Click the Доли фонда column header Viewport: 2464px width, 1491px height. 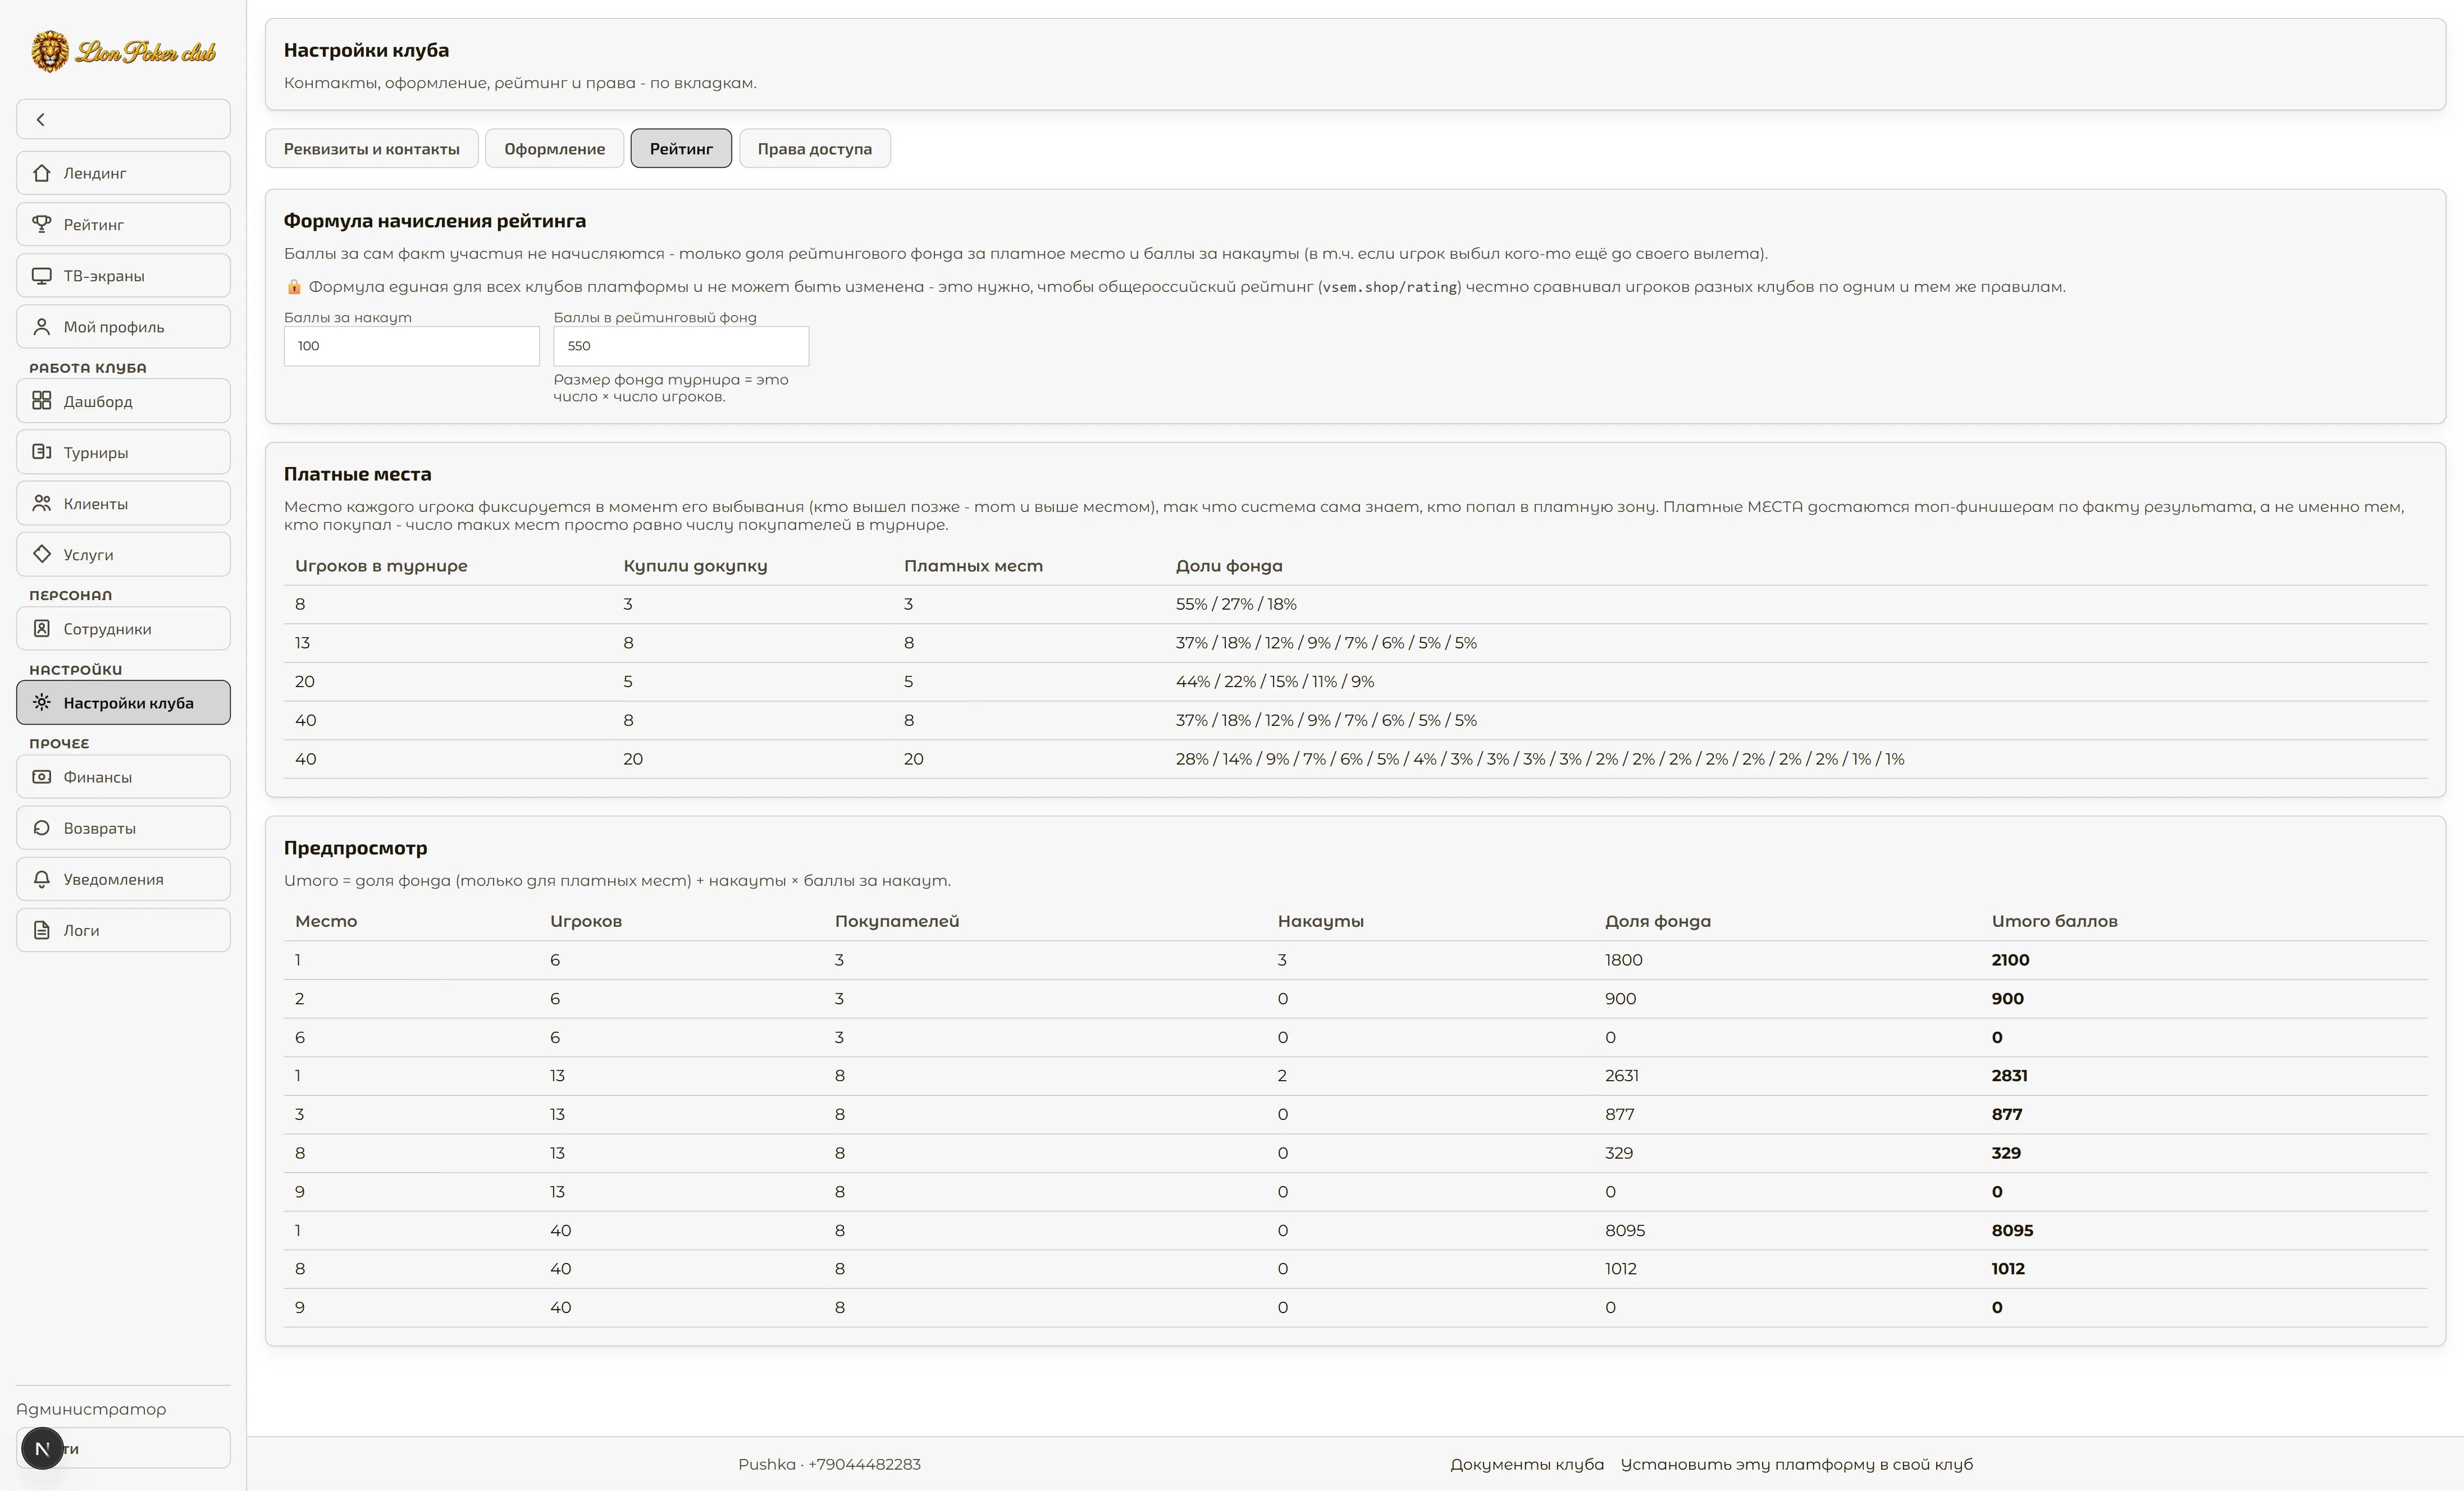pyautogui.click(x=1229, y=566)
